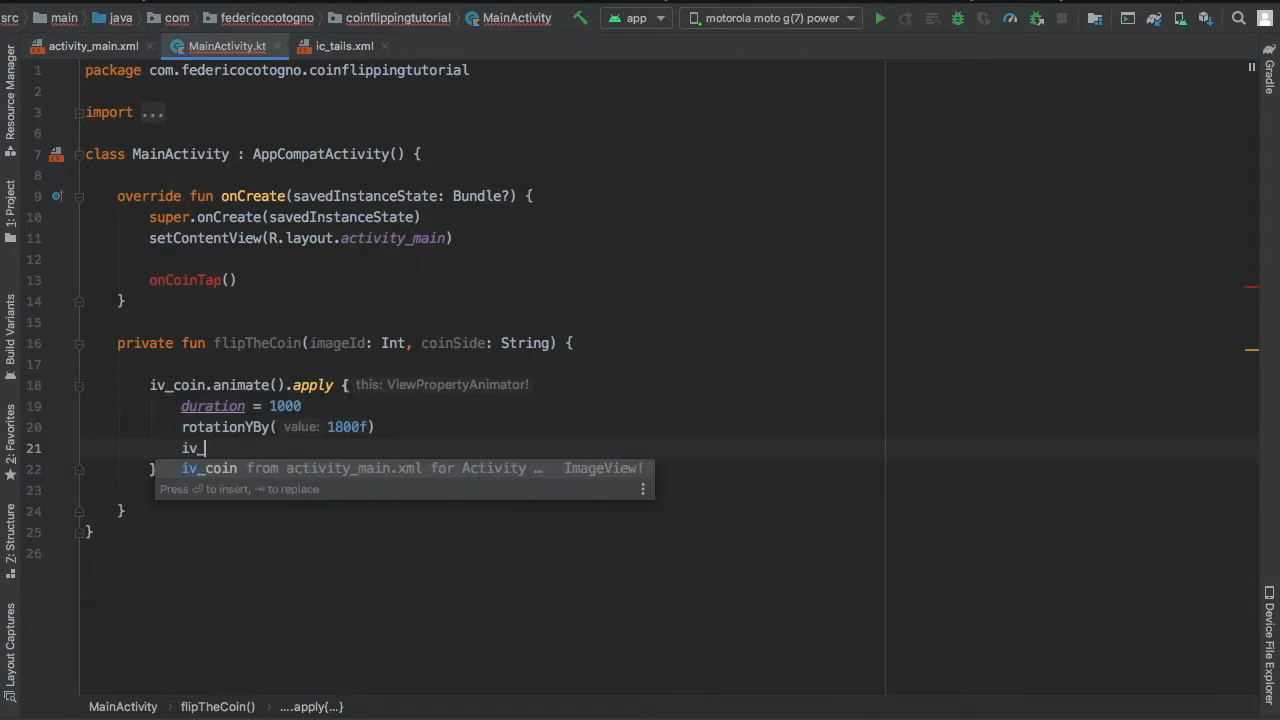Start debugging with the green bug icon
This screenshot has height=720, width=1280.
pos(958,18)
